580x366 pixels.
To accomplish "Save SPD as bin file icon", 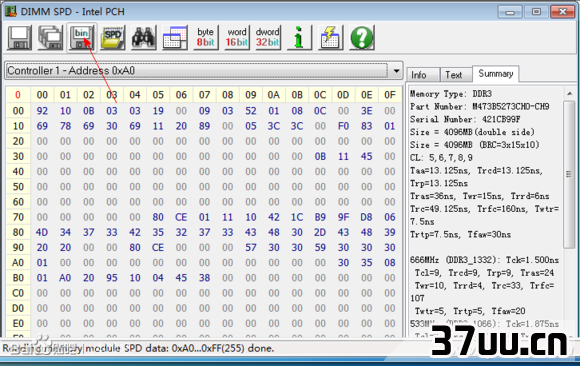I will point(82,37).
